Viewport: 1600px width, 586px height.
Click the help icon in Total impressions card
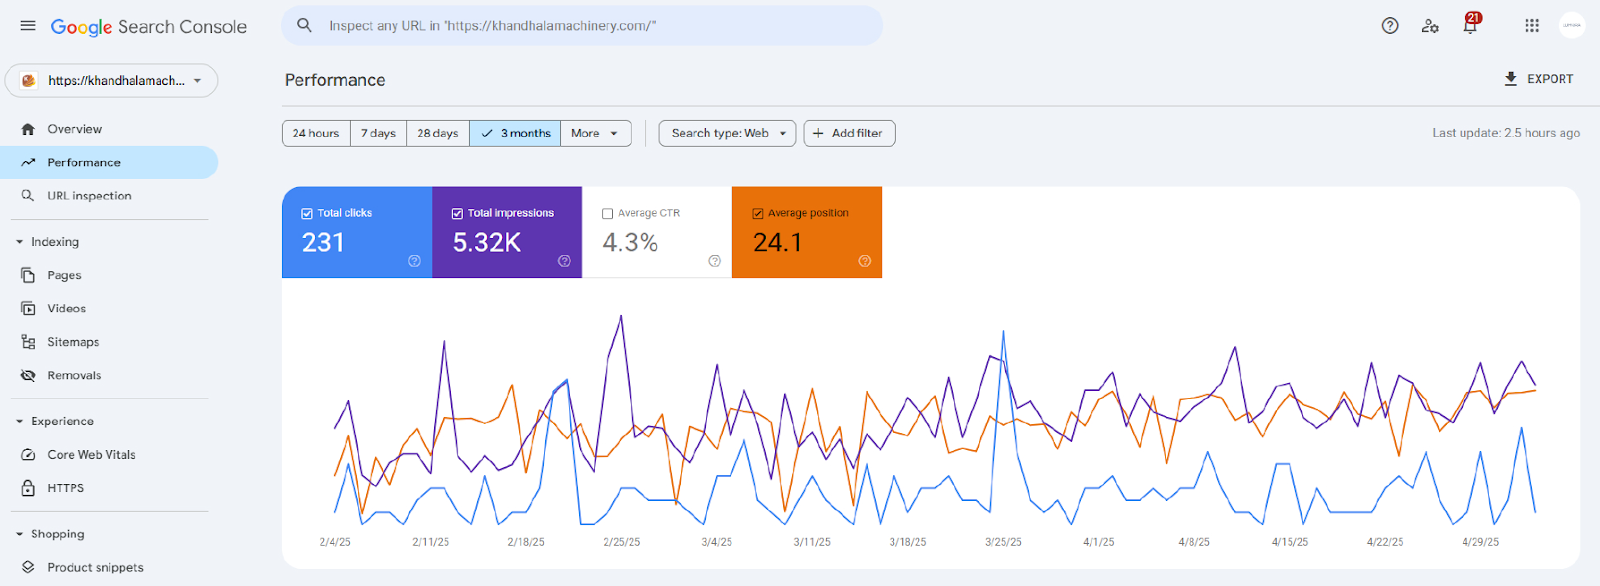(564, 261)
